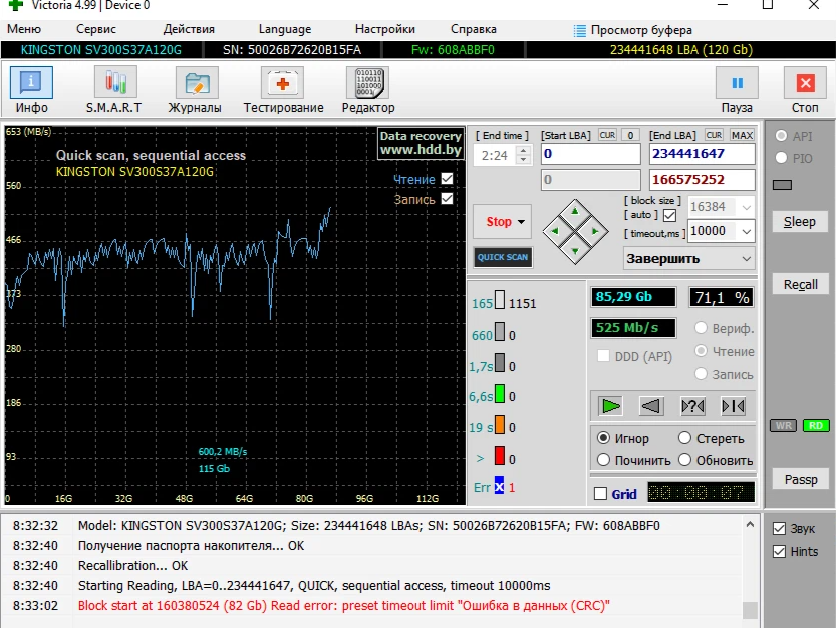Open the Stop button dropdown arrow
Screen dimensions: 836x628
coord(521,222)
